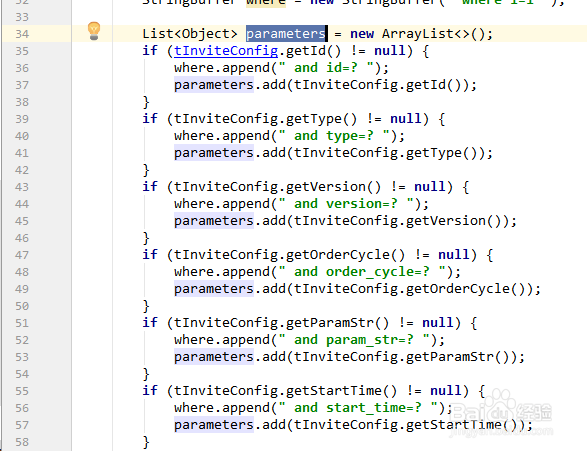Click 'null' keyword on line 43
This screenshot has width=587, height=451.
point(429,186)
